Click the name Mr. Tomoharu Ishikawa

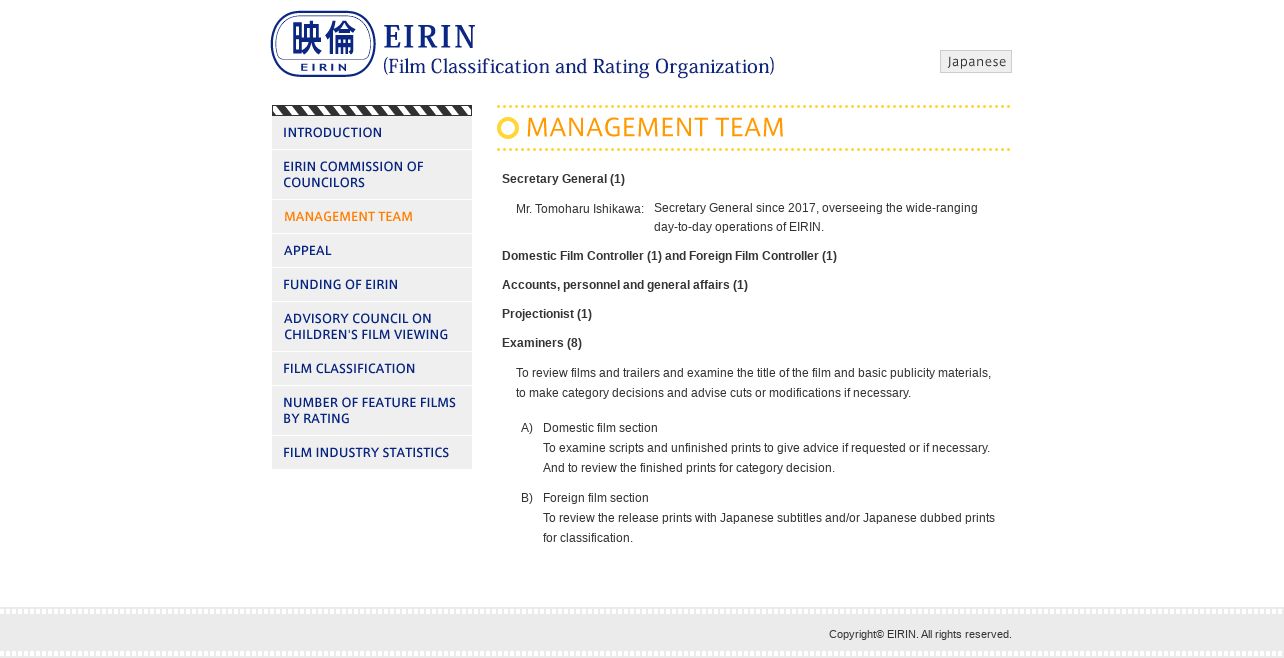[580, 209]
